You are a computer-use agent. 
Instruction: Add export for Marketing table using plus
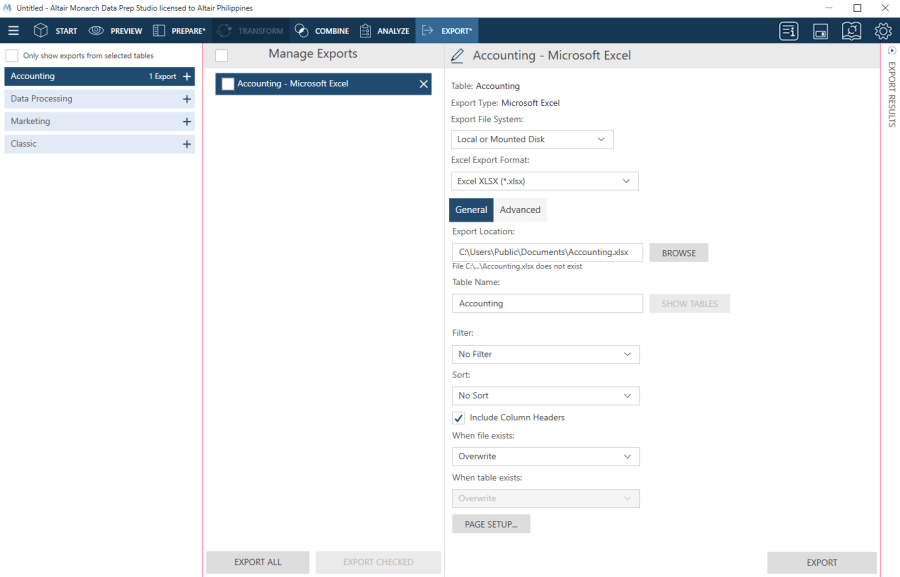pos(187,122)
